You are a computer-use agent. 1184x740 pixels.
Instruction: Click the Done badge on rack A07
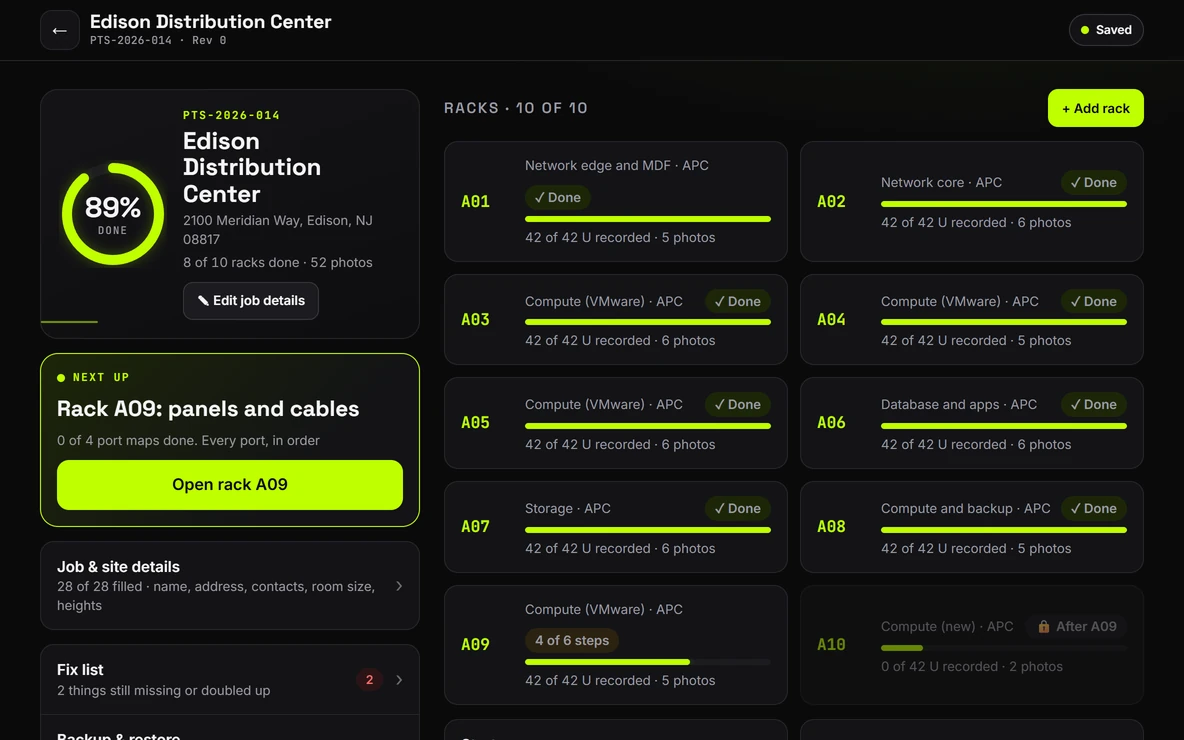click(738, 509)
